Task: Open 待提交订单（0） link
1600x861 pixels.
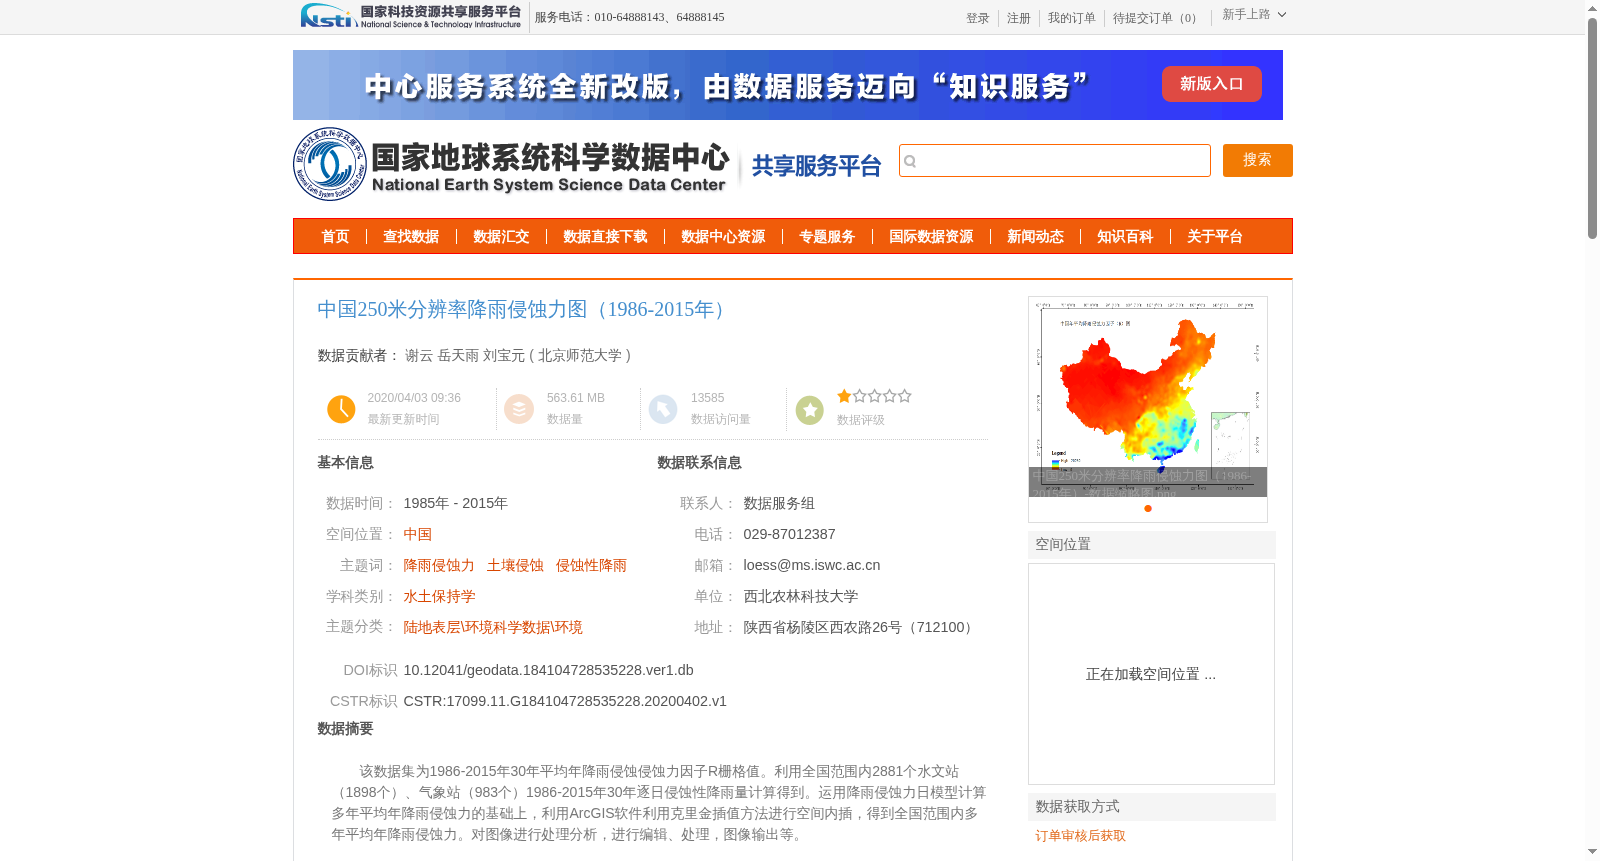Action: 1158,18
